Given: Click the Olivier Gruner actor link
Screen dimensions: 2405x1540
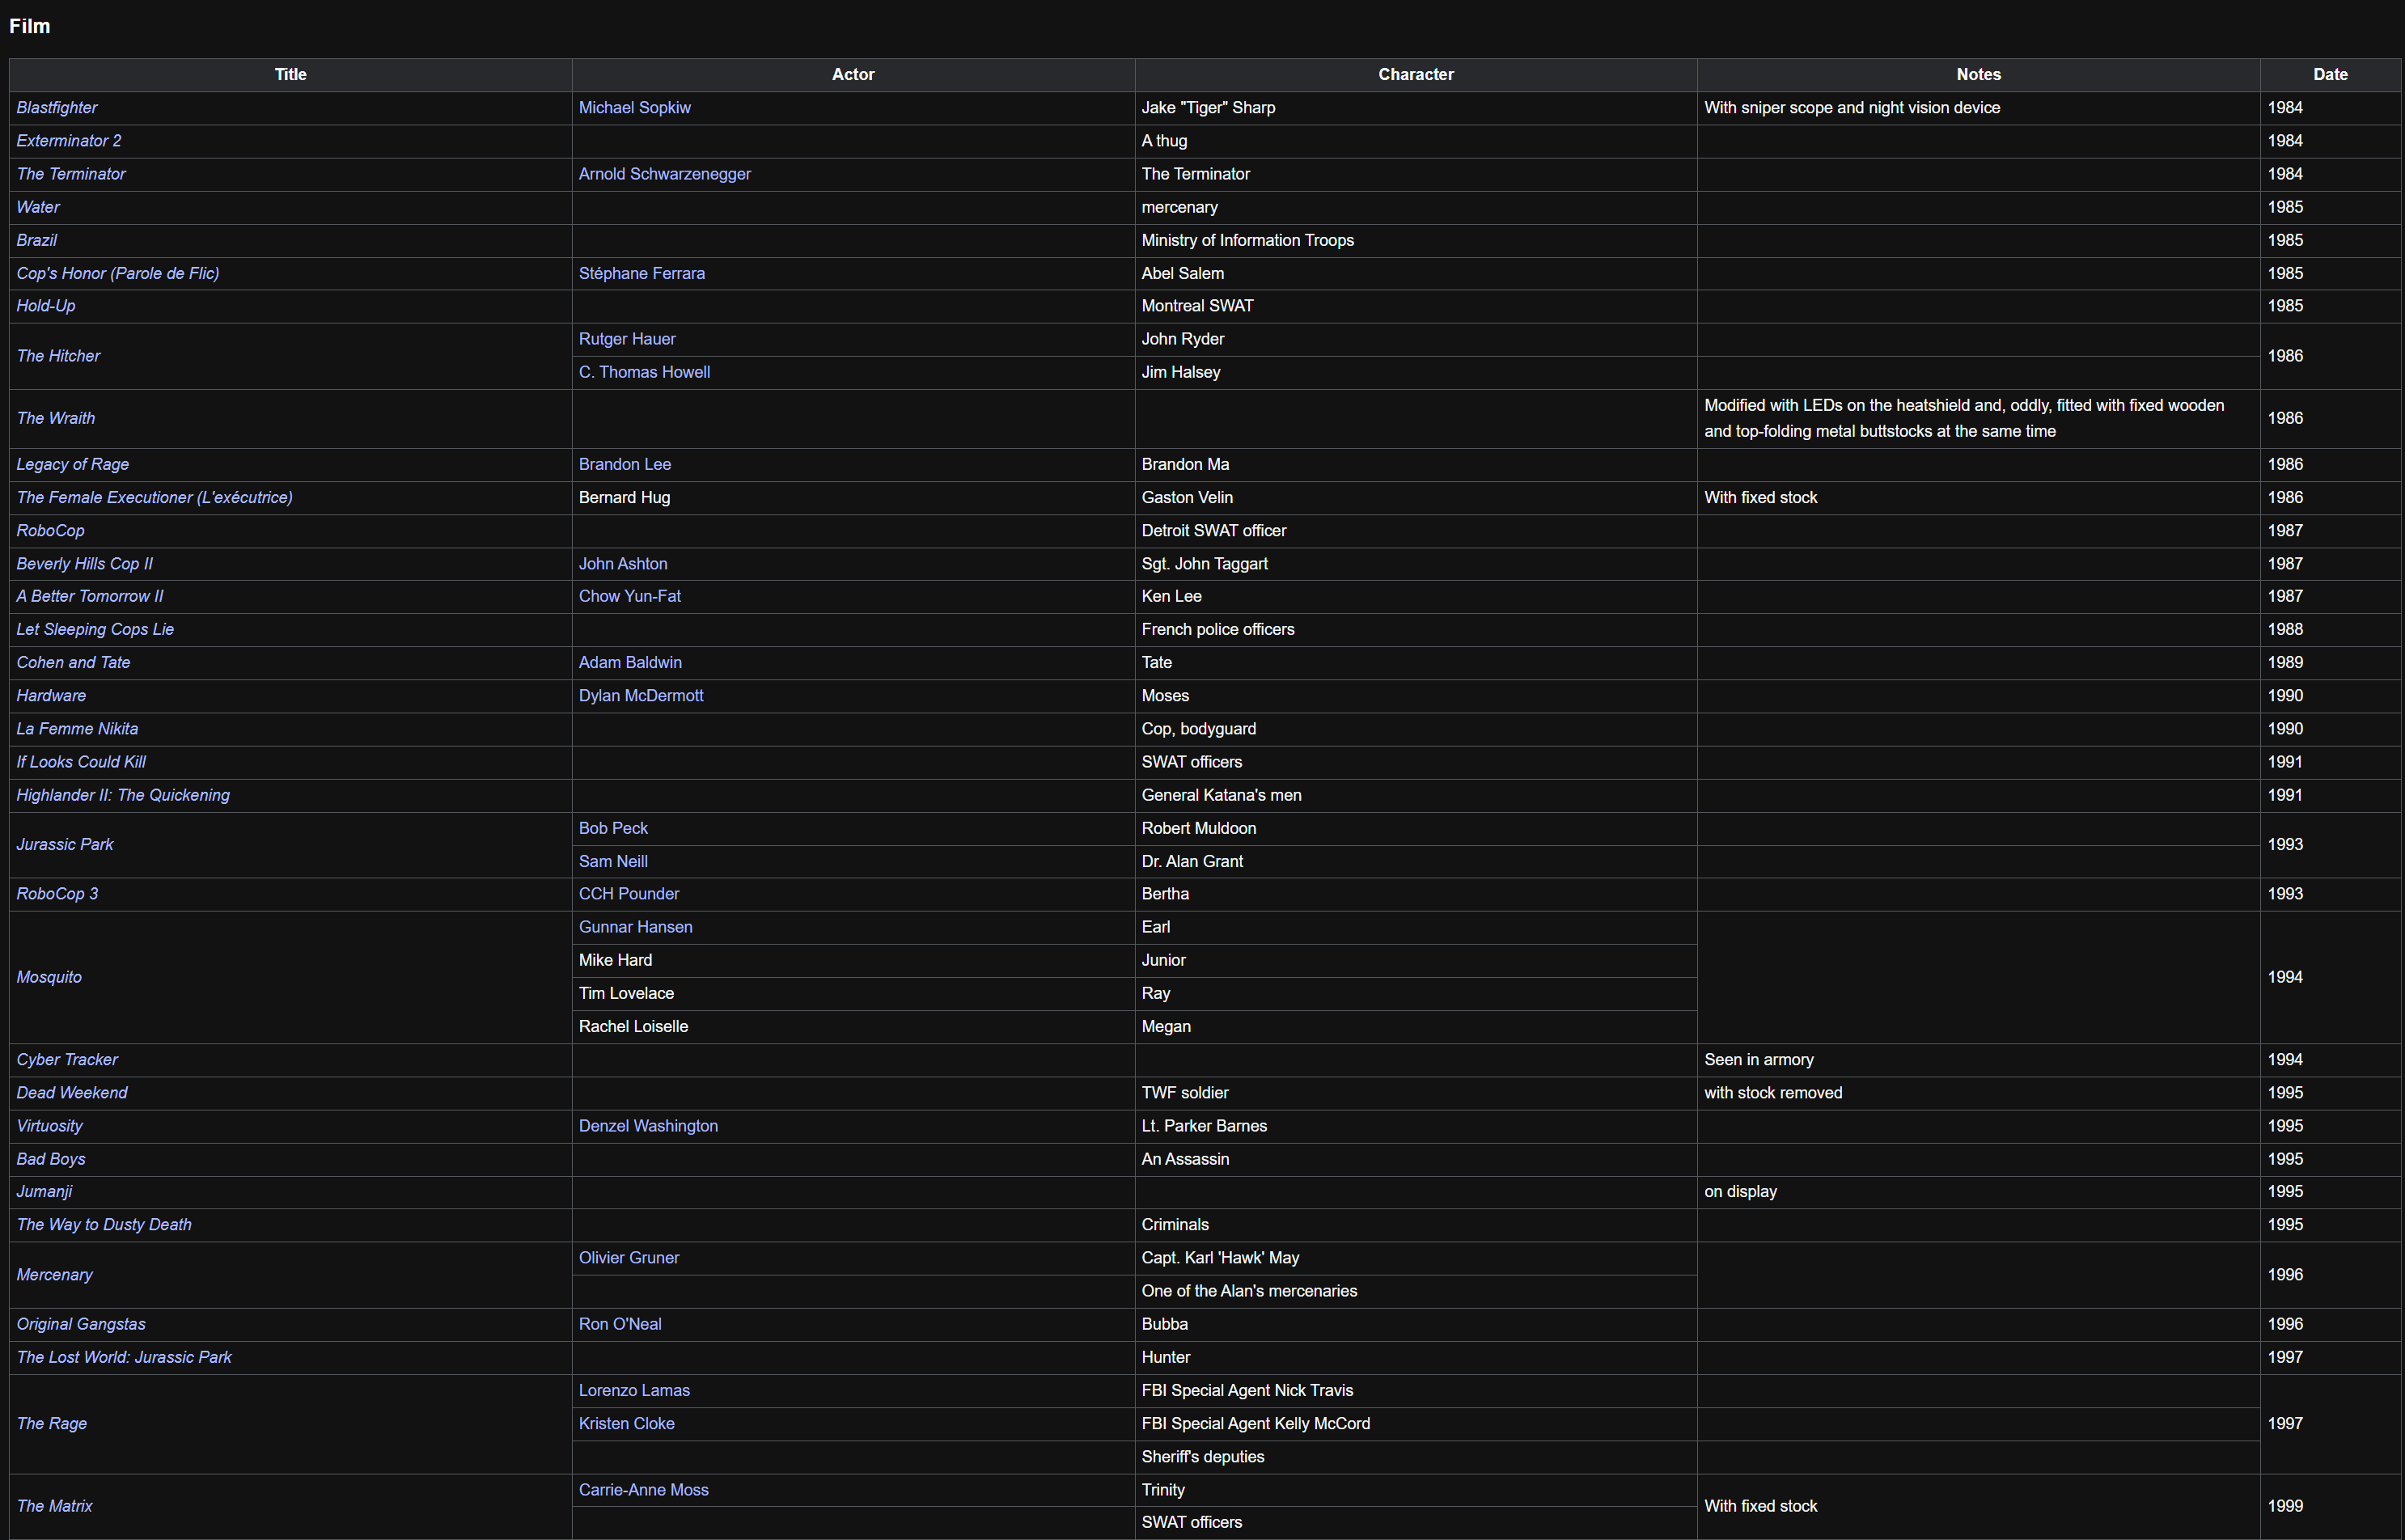Looking at the screenshot, I should click(x=629, y=1258).
